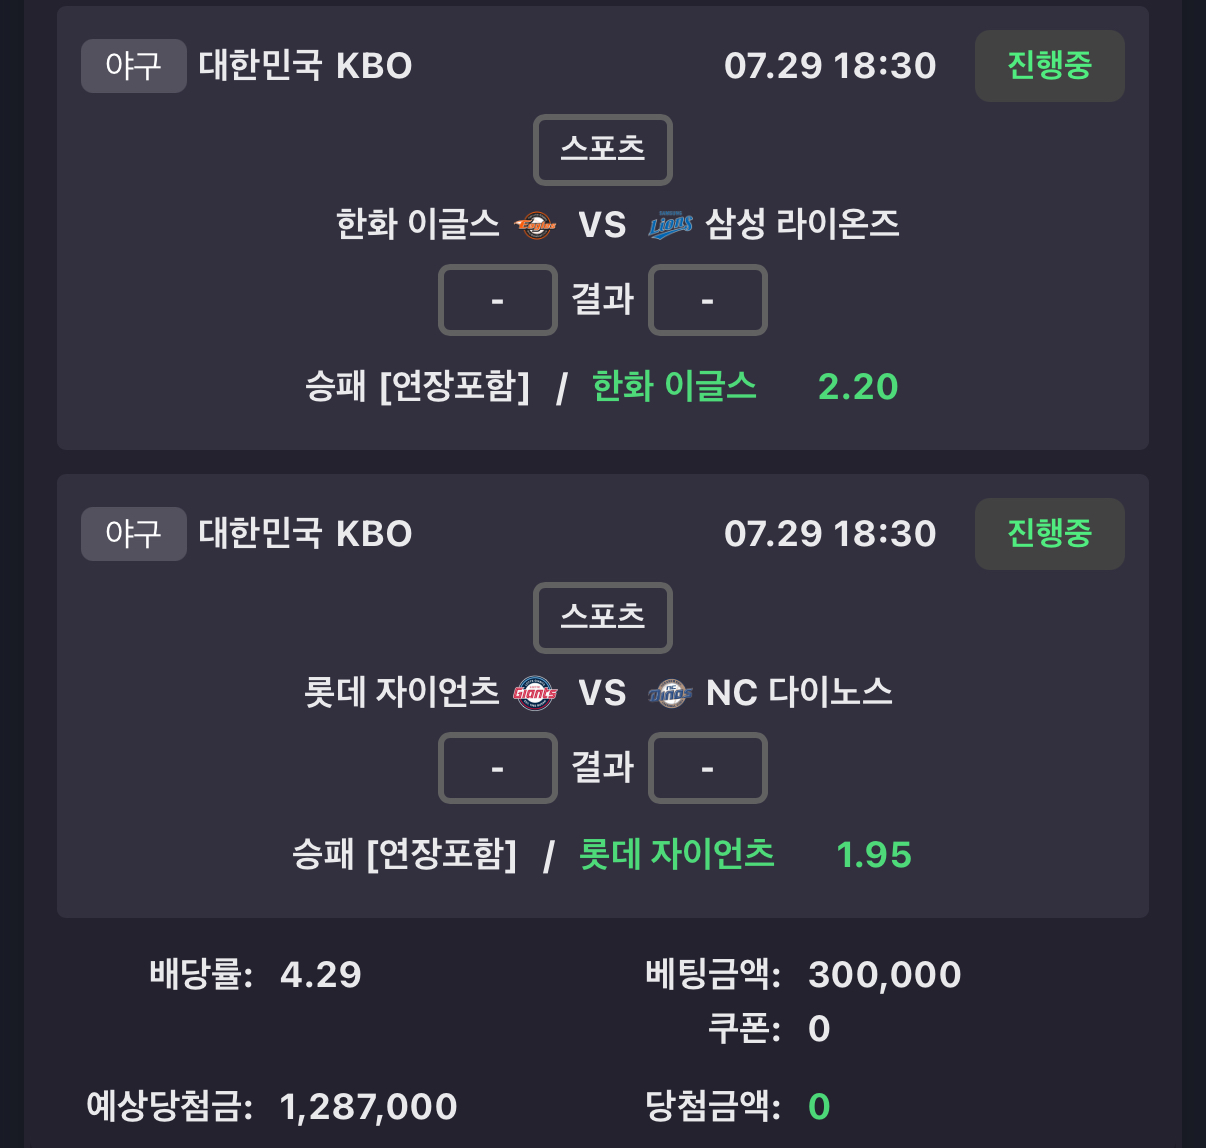Open 스포츠 label in Lotte vs NC card
1206x1148 pixels.
603,618
